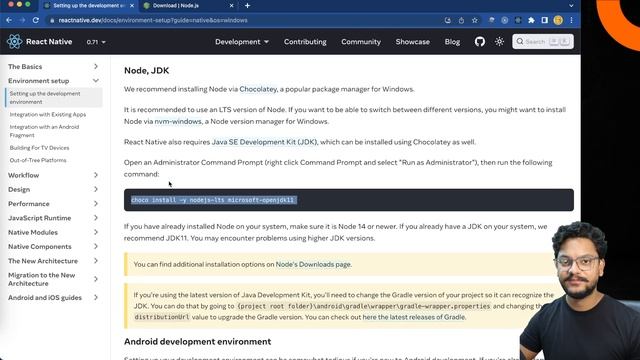Open the Chrome three-dot menu
The image size is (640, 360).
[571, 20]
